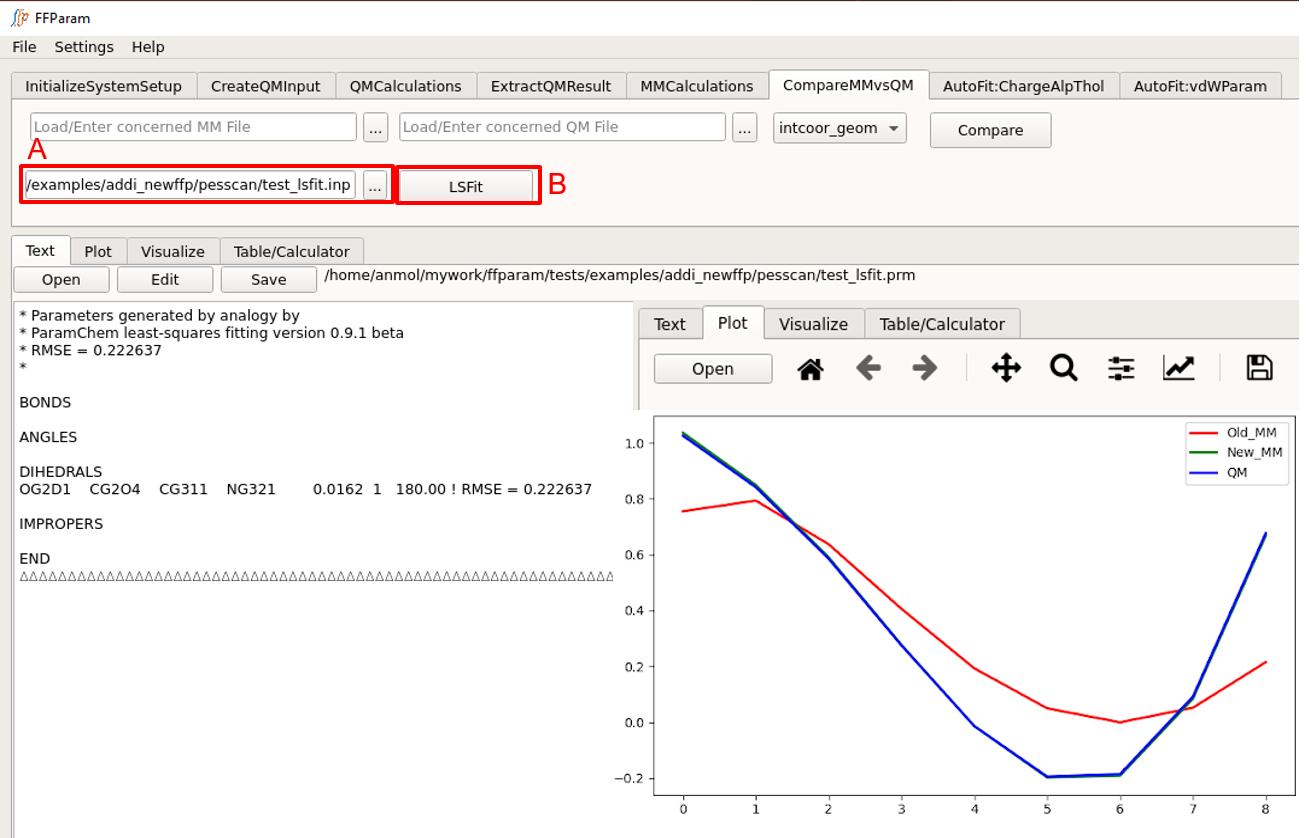Reset plot view with Home icon
Screen dimensions: 1307x838
tap(810, 369)
